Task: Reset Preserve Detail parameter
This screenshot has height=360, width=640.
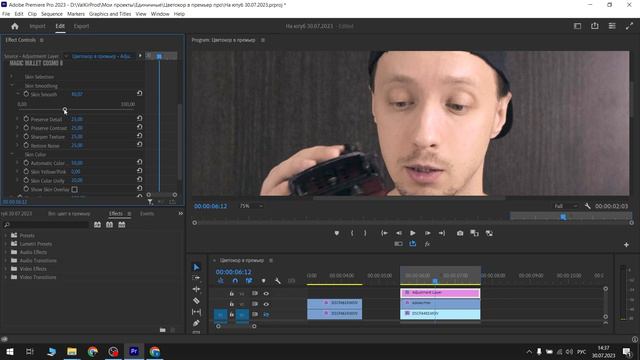Action: [x=140, y=118]
